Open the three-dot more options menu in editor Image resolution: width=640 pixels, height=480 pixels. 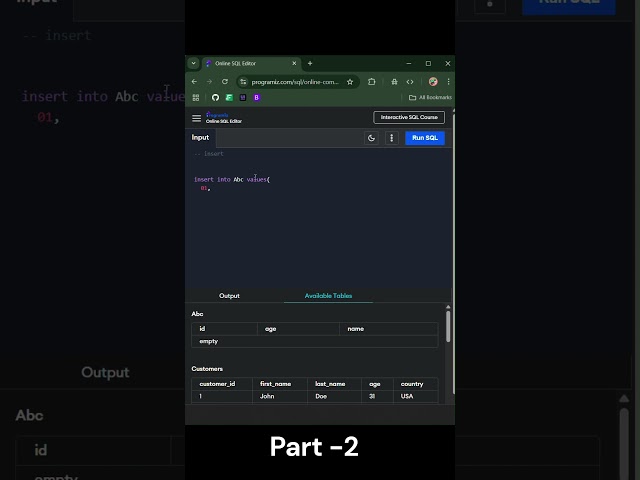click(391, 138)
